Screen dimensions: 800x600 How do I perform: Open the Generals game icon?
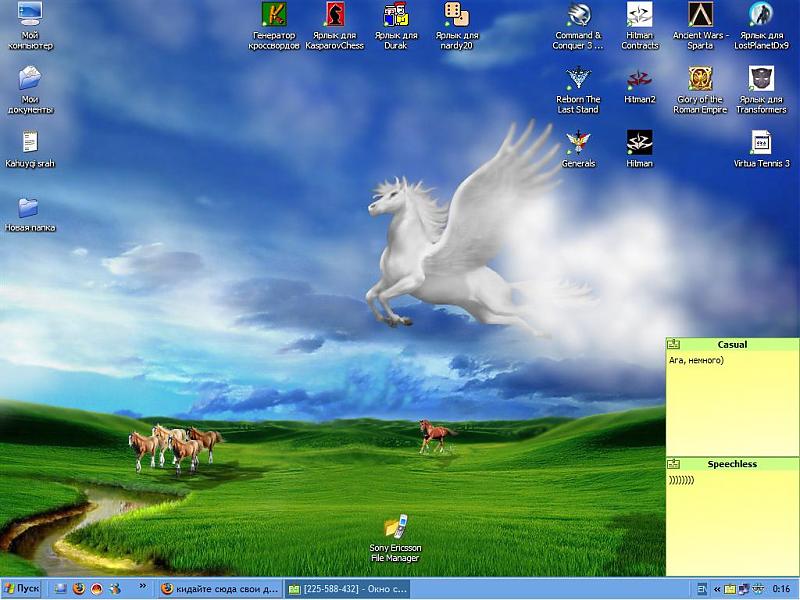(x=578, y=142)
